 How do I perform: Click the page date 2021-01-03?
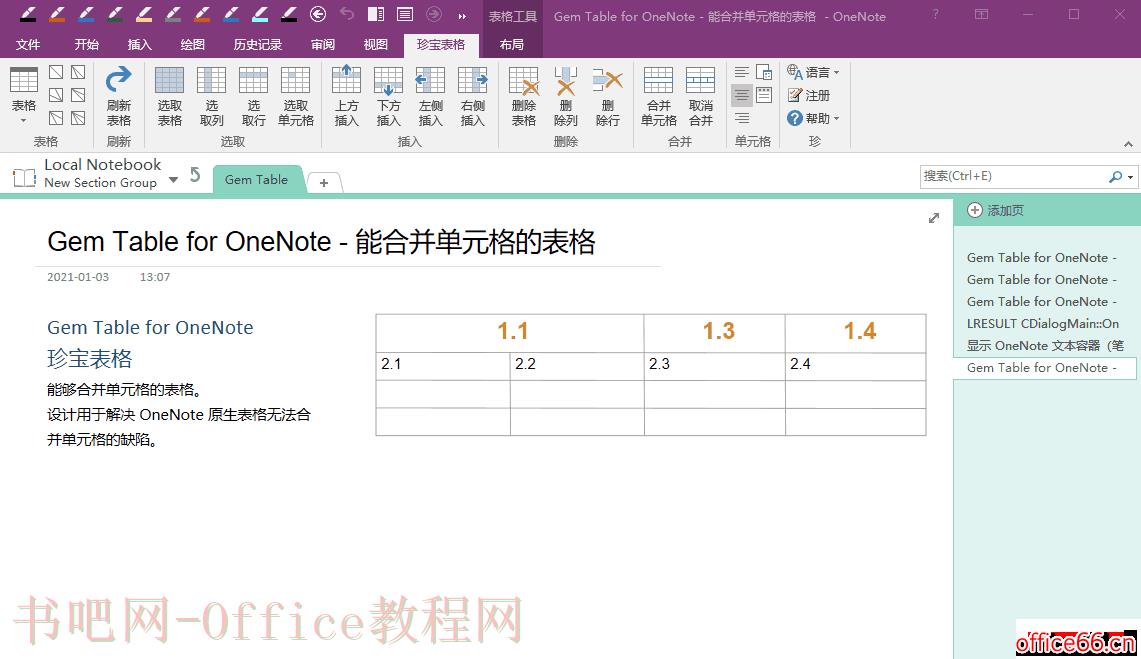coord(78,277)
